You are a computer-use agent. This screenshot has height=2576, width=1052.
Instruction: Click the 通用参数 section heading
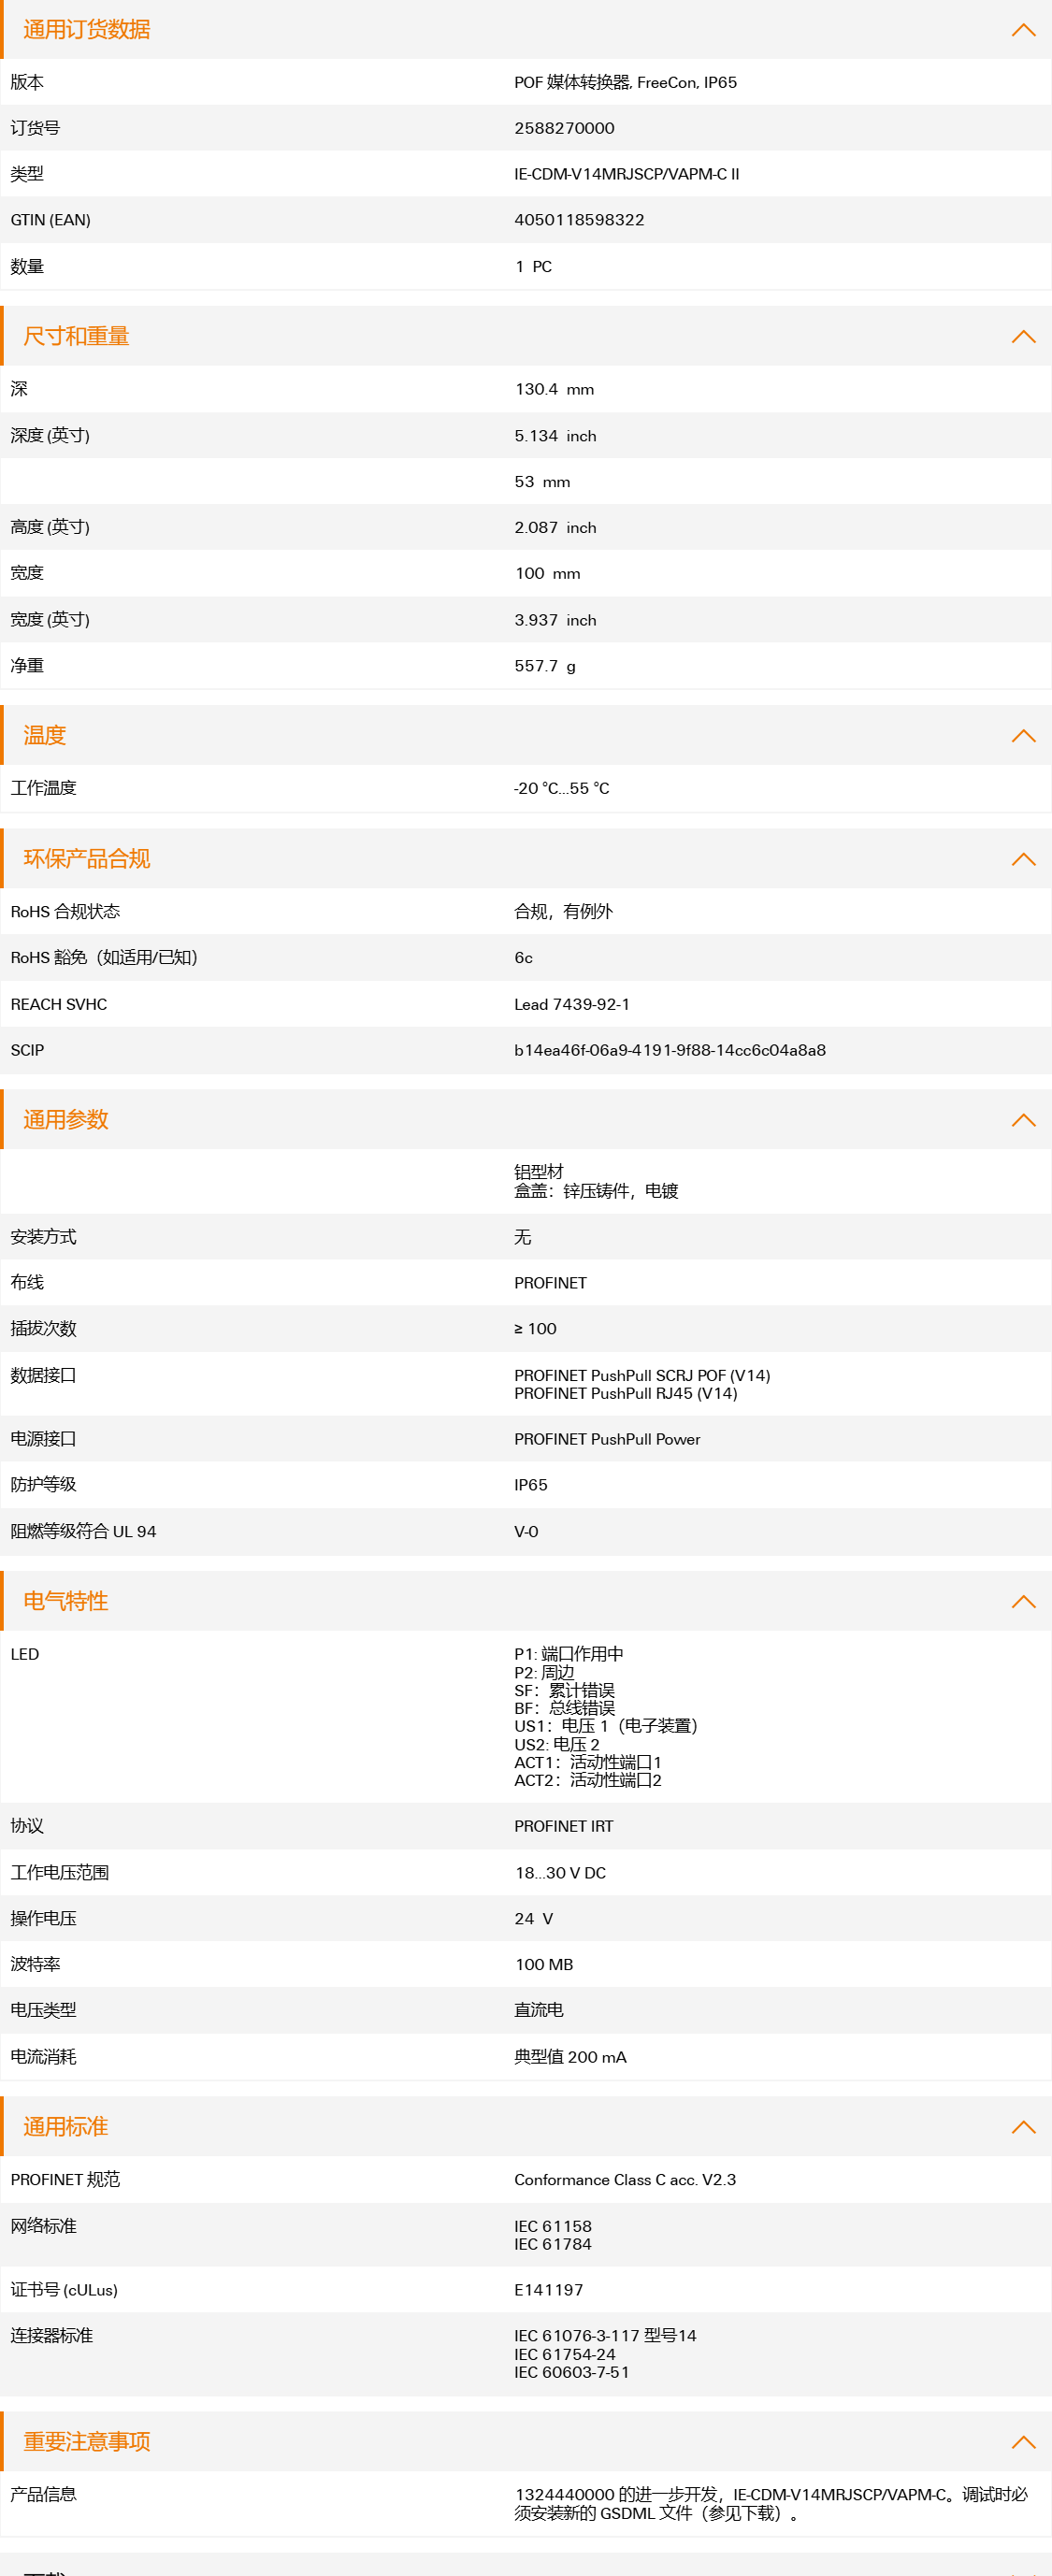66,1119
